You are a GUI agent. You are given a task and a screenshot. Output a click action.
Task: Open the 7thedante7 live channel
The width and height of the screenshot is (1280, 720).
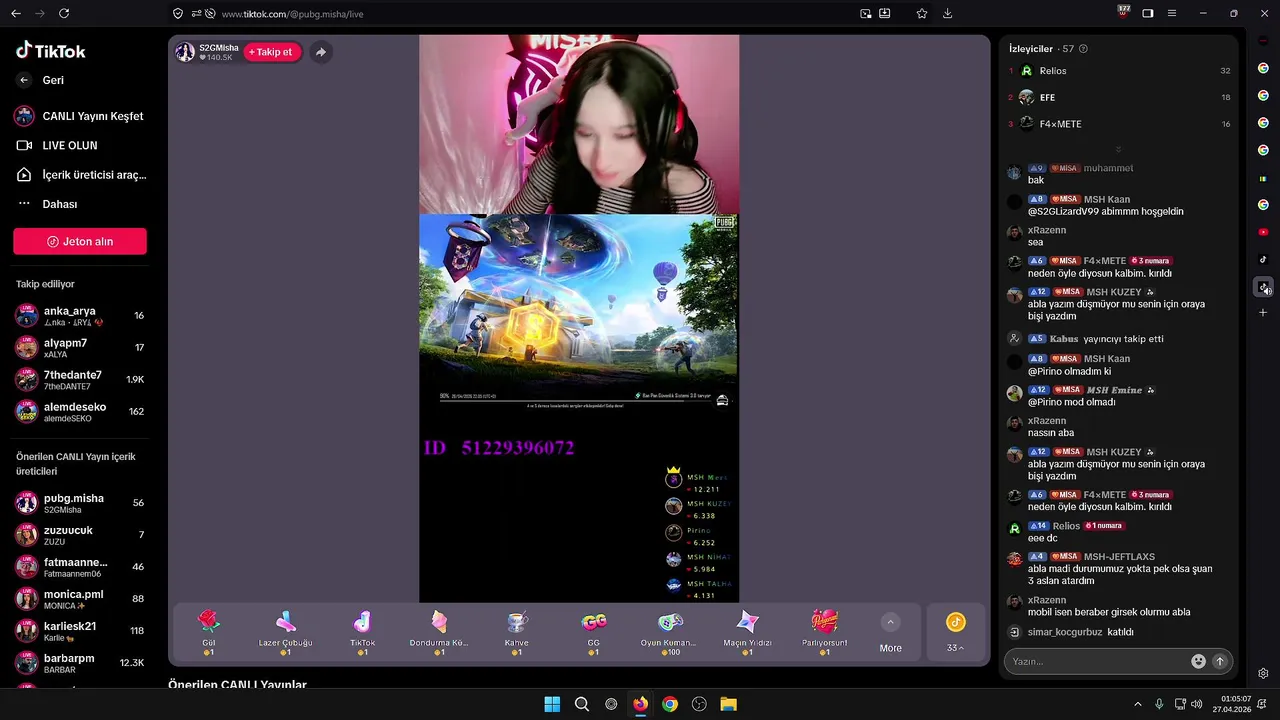80,380
